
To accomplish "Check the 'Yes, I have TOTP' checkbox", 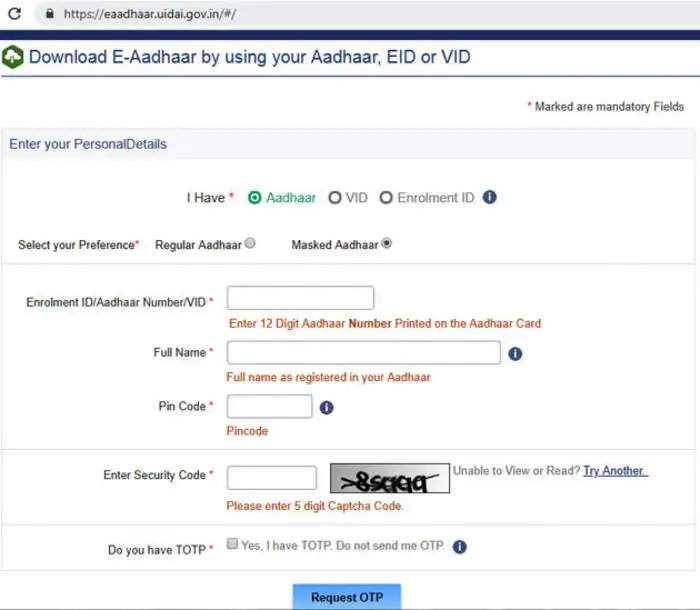I will click(x=232, y=545).
